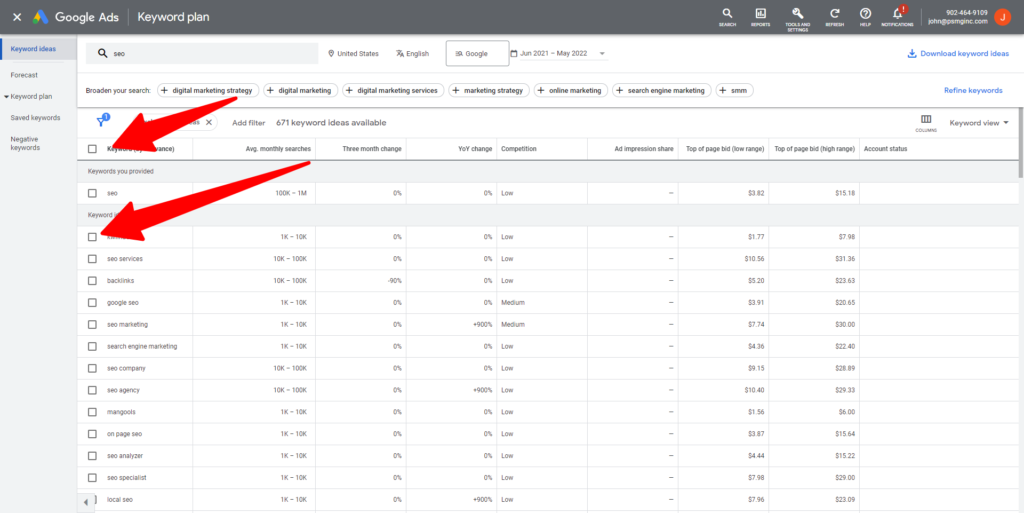
Task: Open the Jun 2021 – May 2022 date range
Action: click(558, 54)
